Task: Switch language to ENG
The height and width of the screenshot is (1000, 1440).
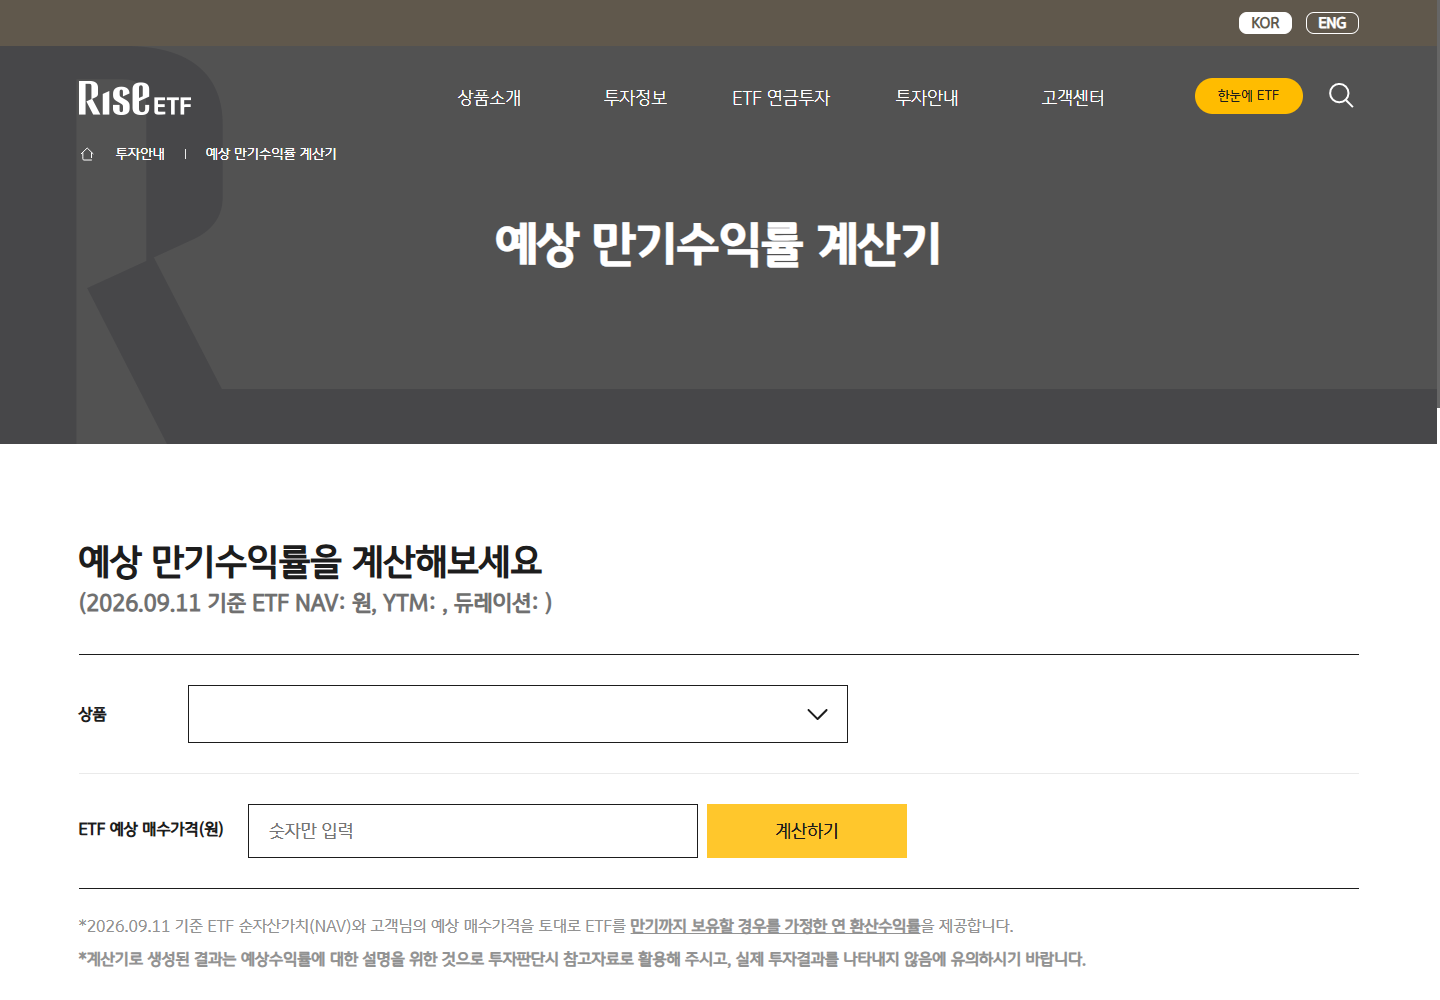Action: pos(1332,23)
